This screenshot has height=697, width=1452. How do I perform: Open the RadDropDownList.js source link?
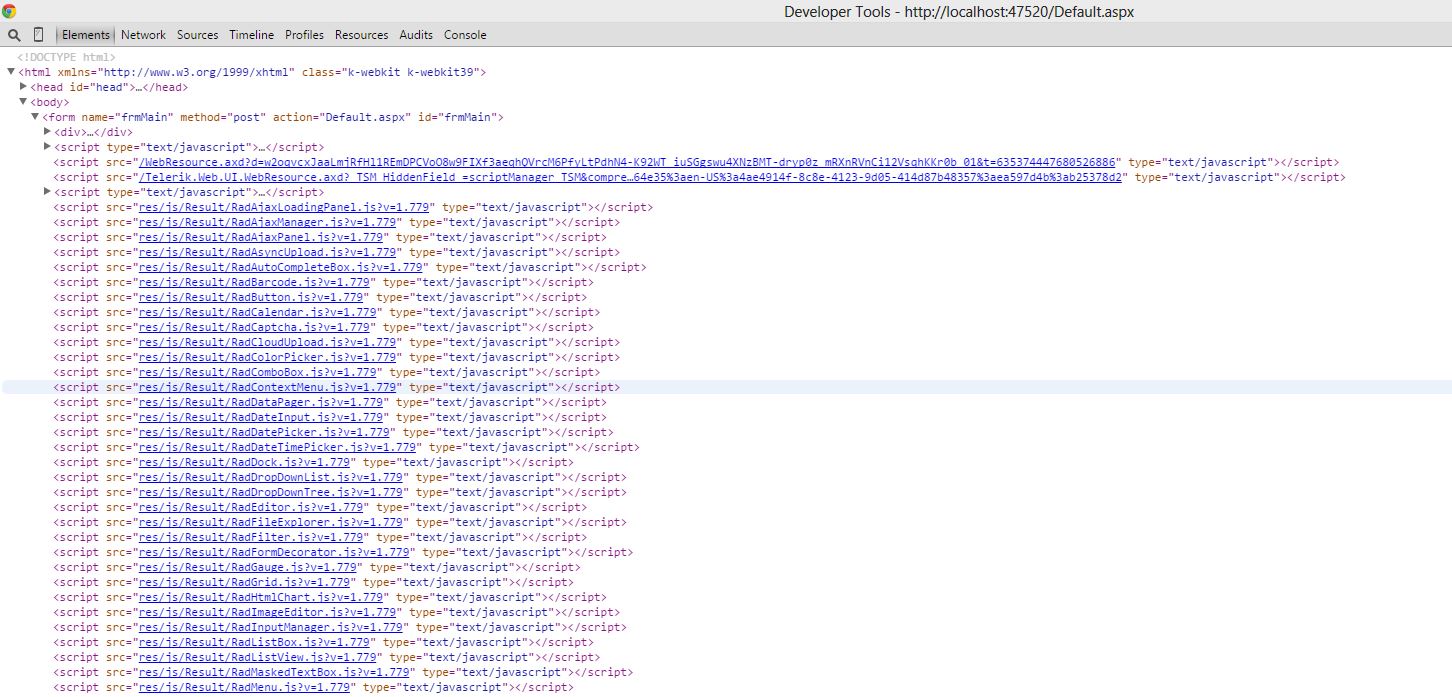tap(272, 477)
